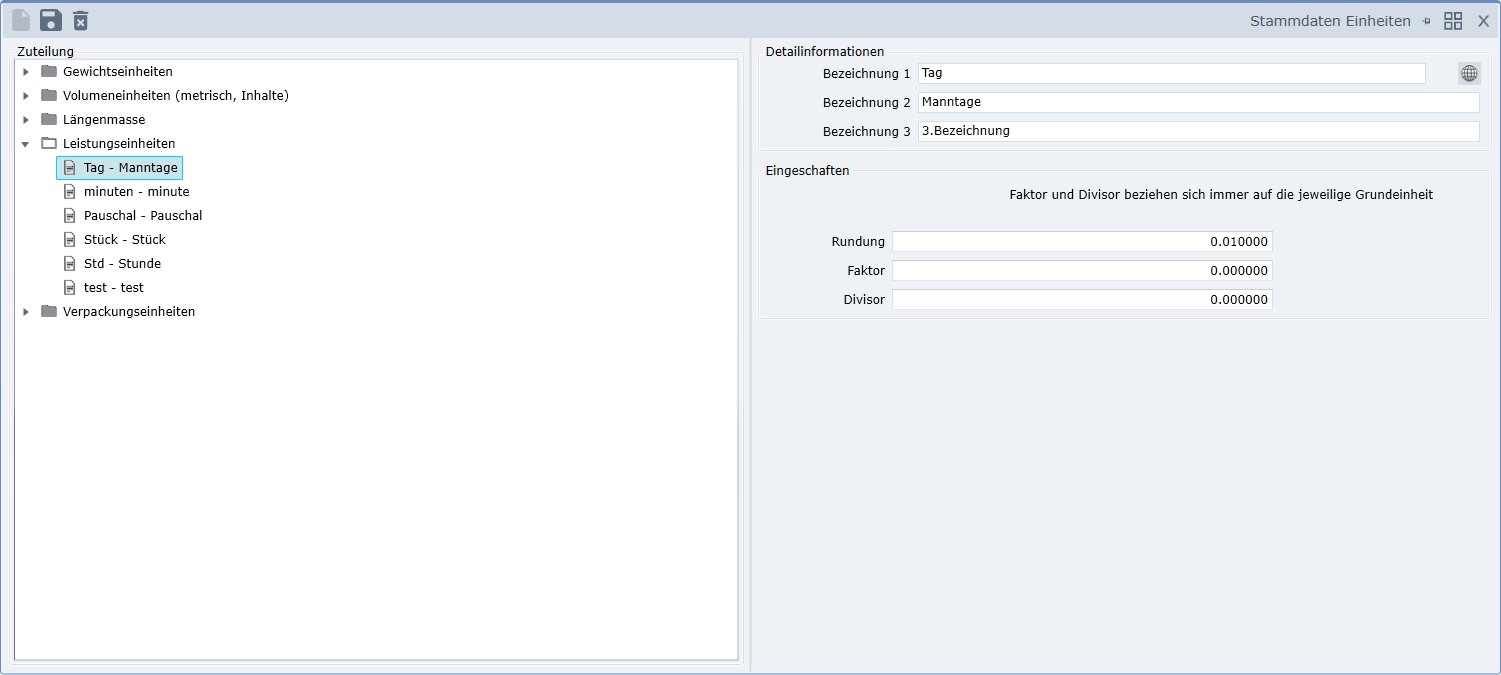Screen dimensions: 1501x675
Task: Select the minuten - minute entry
Action: click(137, 192)
